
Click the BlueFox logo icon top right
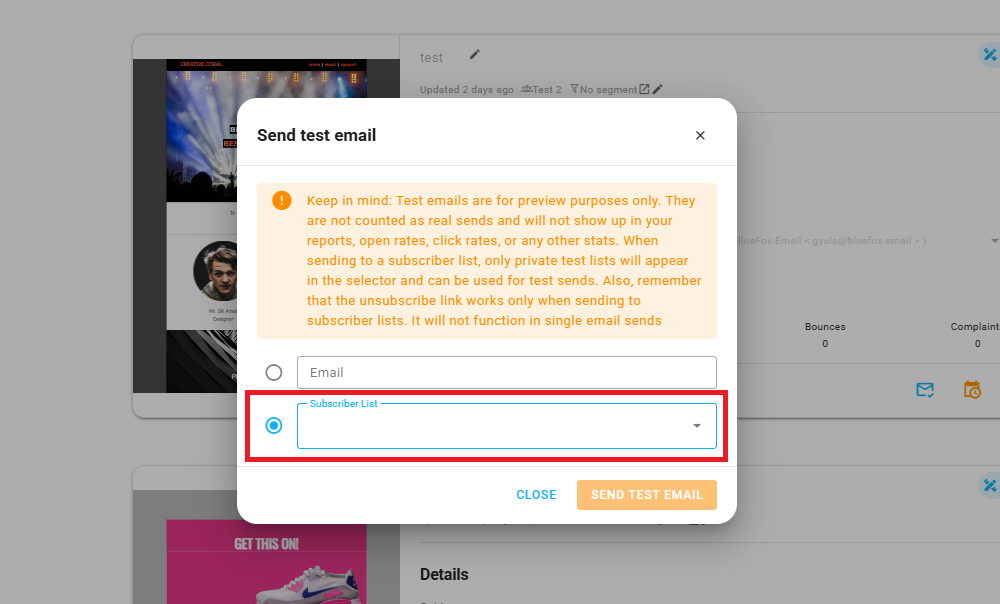pyautogui.click(x=990, y=55)
